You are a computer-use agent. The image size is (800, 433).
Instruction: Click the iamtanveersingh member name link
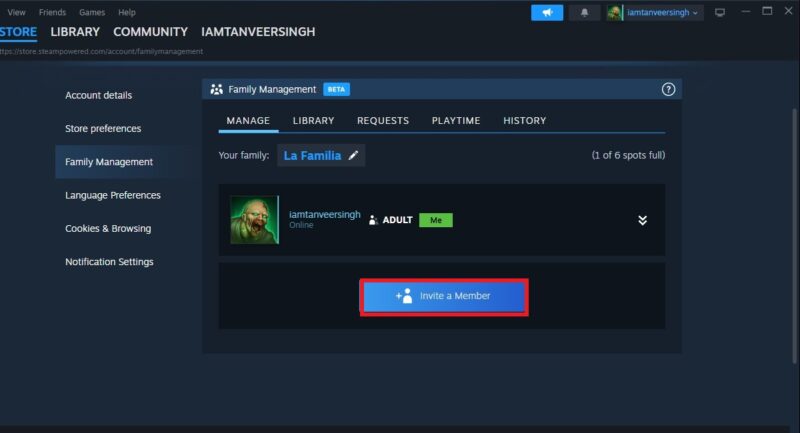[324, 214]
